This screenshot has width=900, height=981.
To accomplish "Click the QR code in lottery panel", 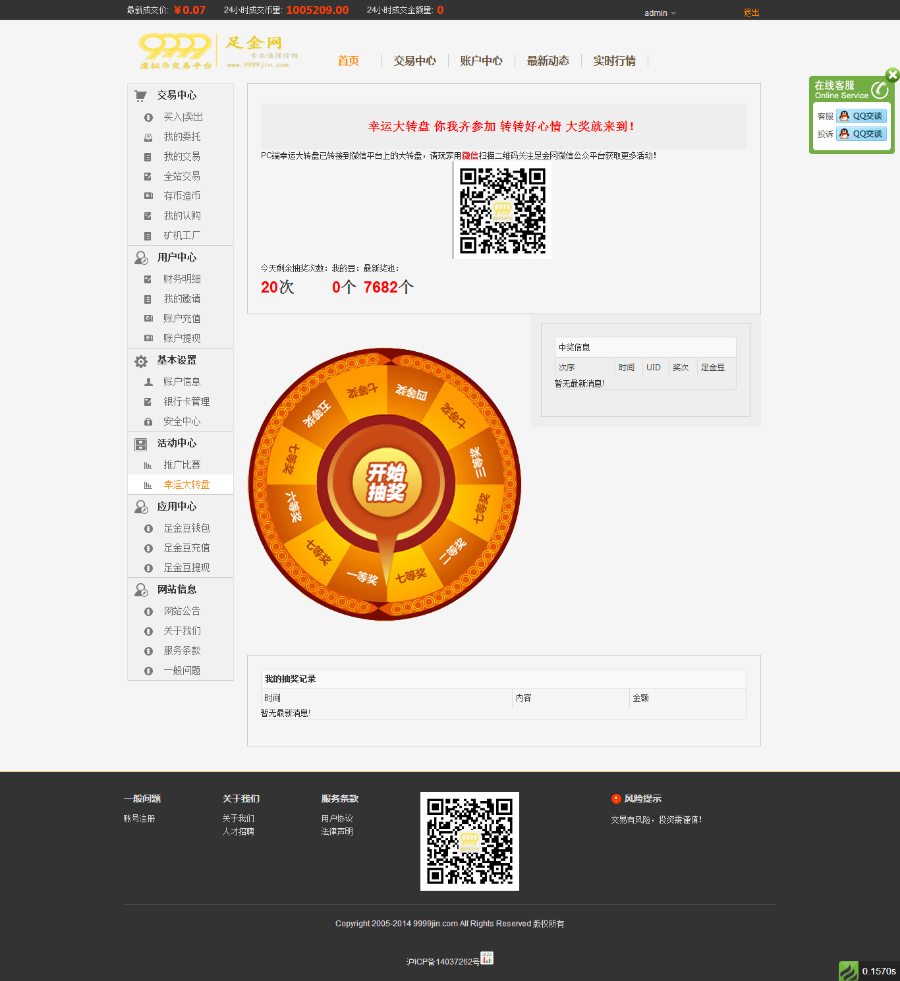I will [x=502, y=210].
